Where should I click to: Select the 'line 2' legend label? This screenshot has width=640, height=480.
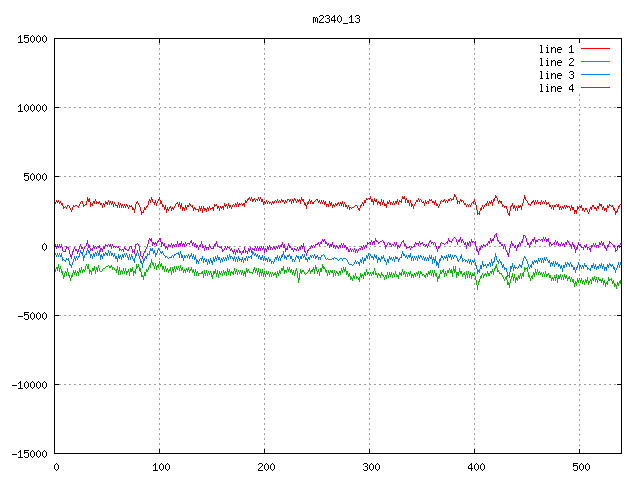point(556,62)
